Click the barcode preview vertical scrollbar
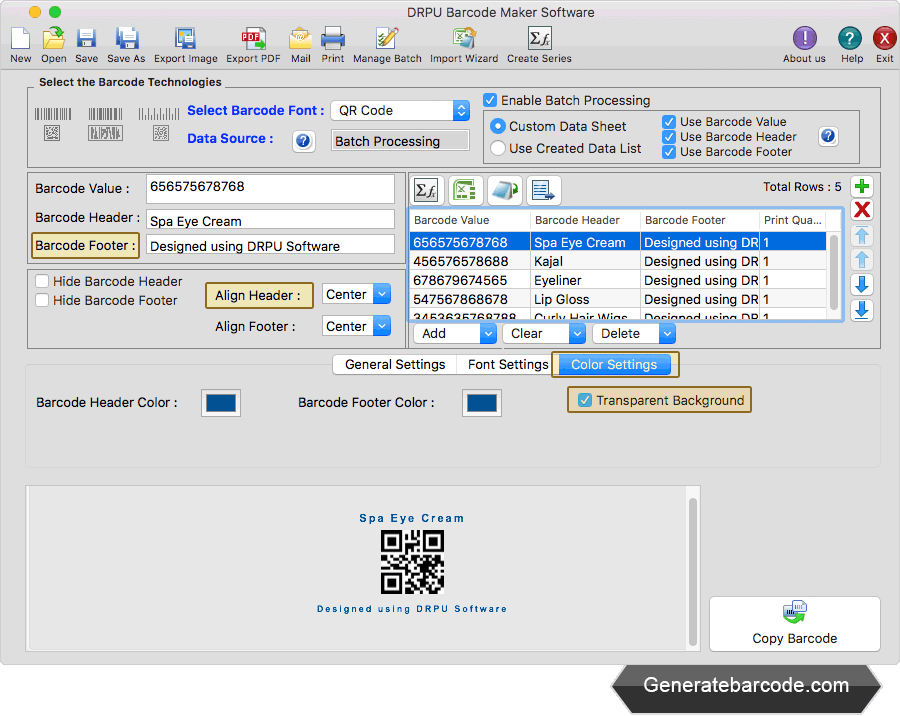The image size is (900, 716). [x=693, y=571]
